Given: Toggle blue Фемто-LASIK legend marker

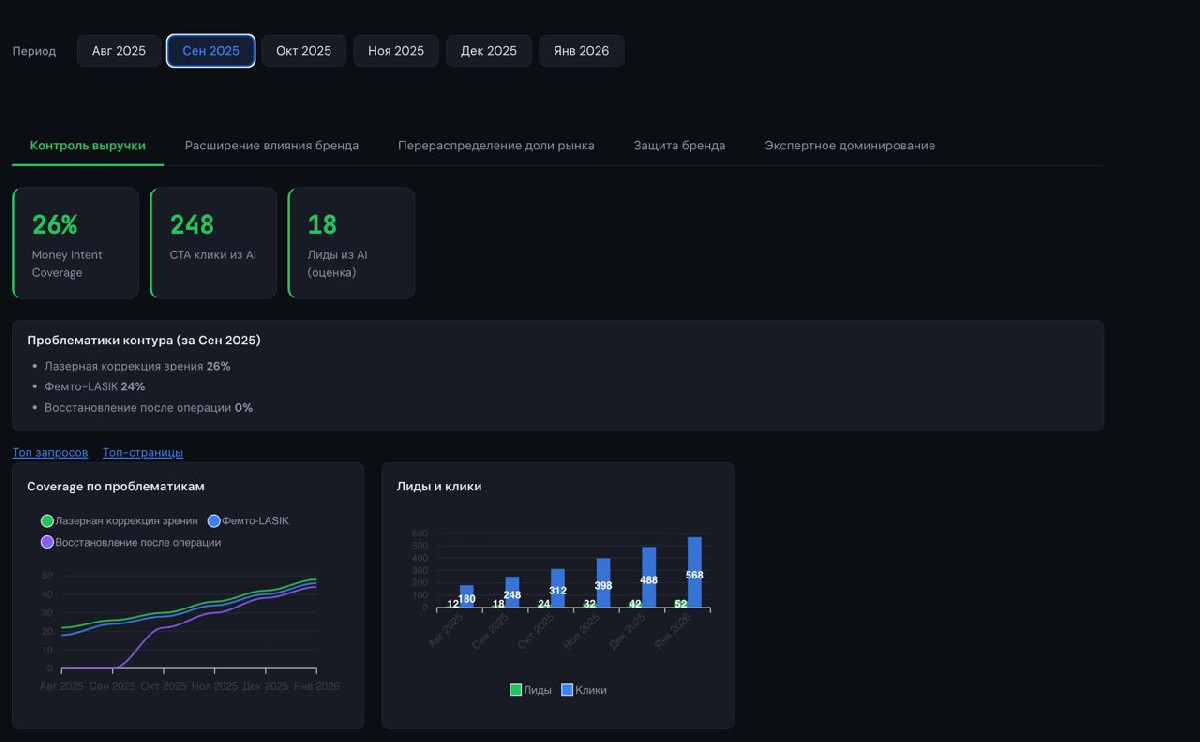Looking at the screenshot, I should pyautogui.click(x=214, y=521).
